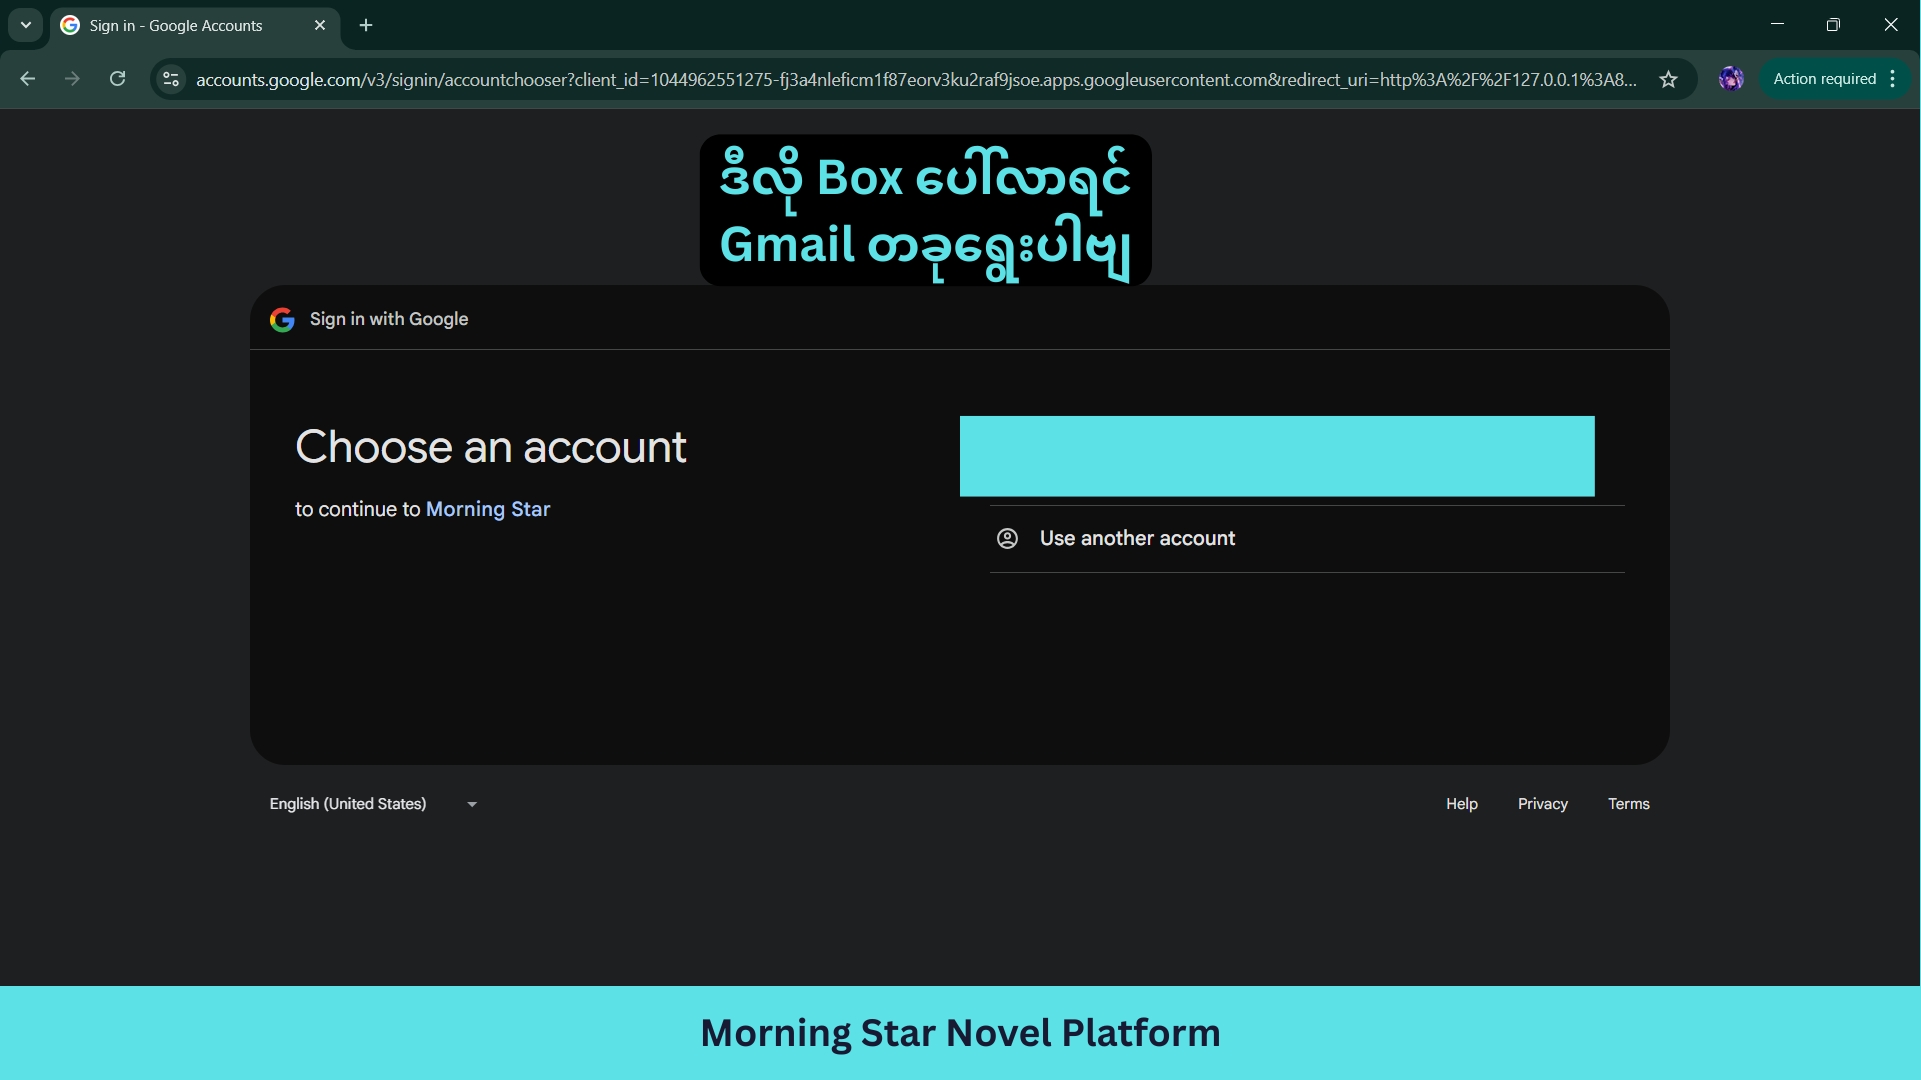Reload the current page
Viewport: 1921px width, 1080px height.
pos(117,79)
